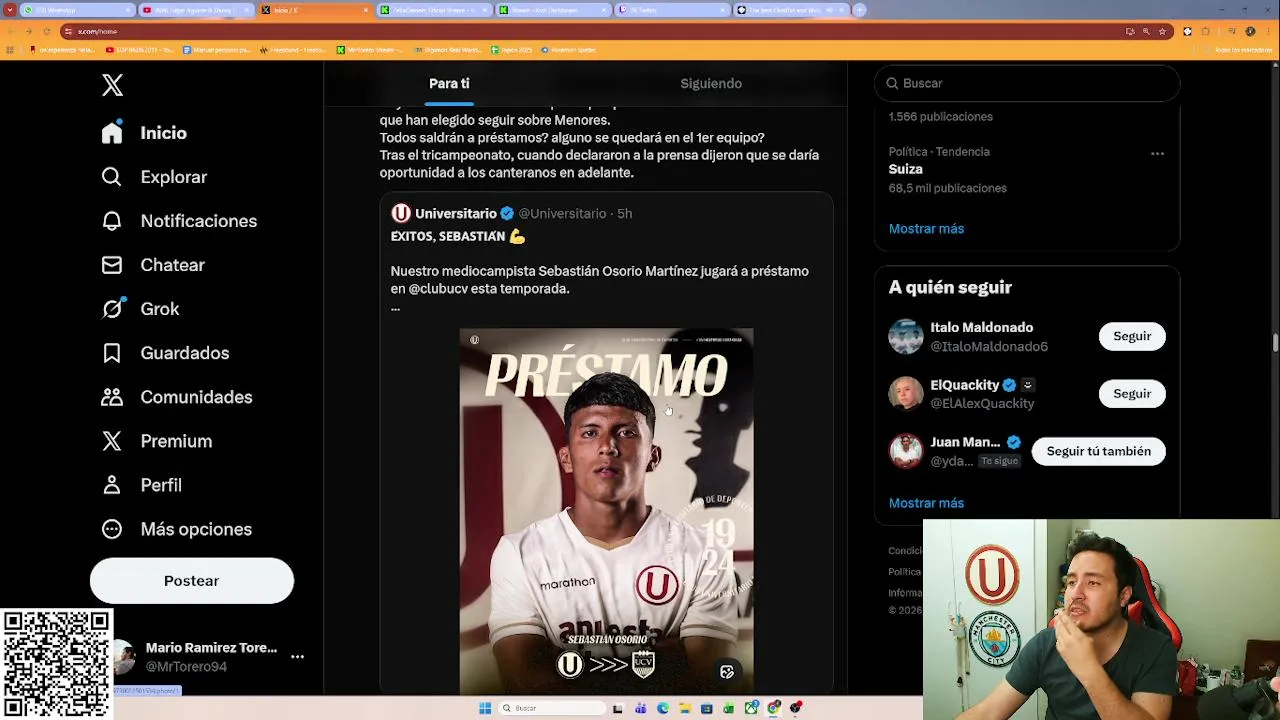Open Explorar search icon in sidebar
1280x720 pixels.
pyautogui.click(x=112, y=177)
